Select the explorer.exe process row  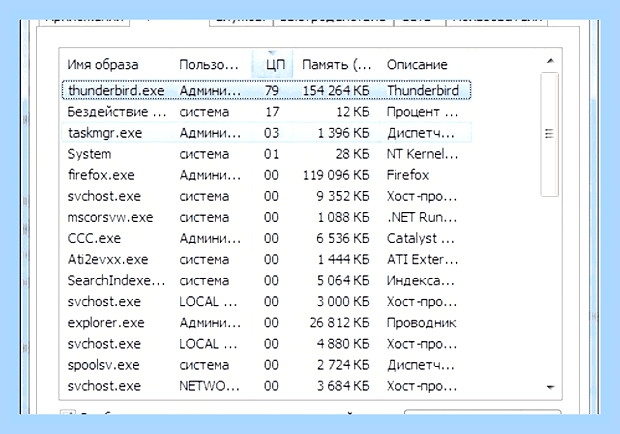click(267, 323)
